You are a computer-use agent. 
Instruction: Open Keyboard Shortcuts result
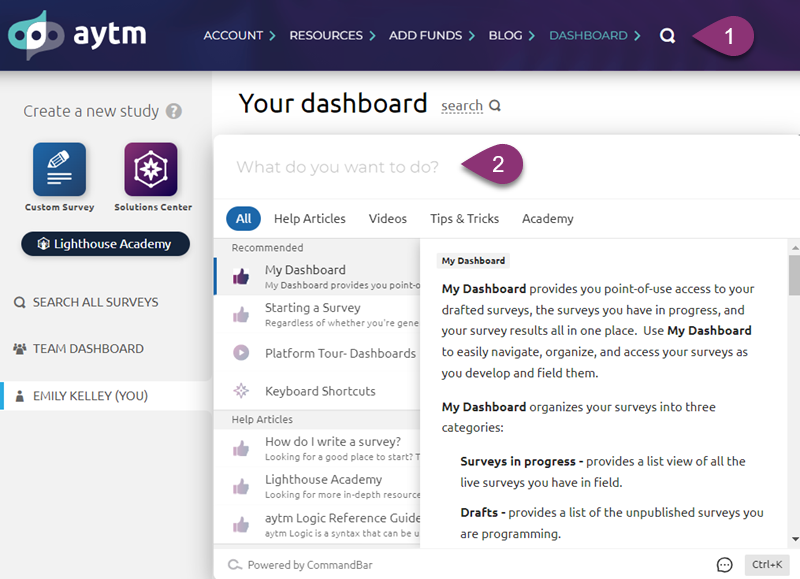click(x=317, y=391)
